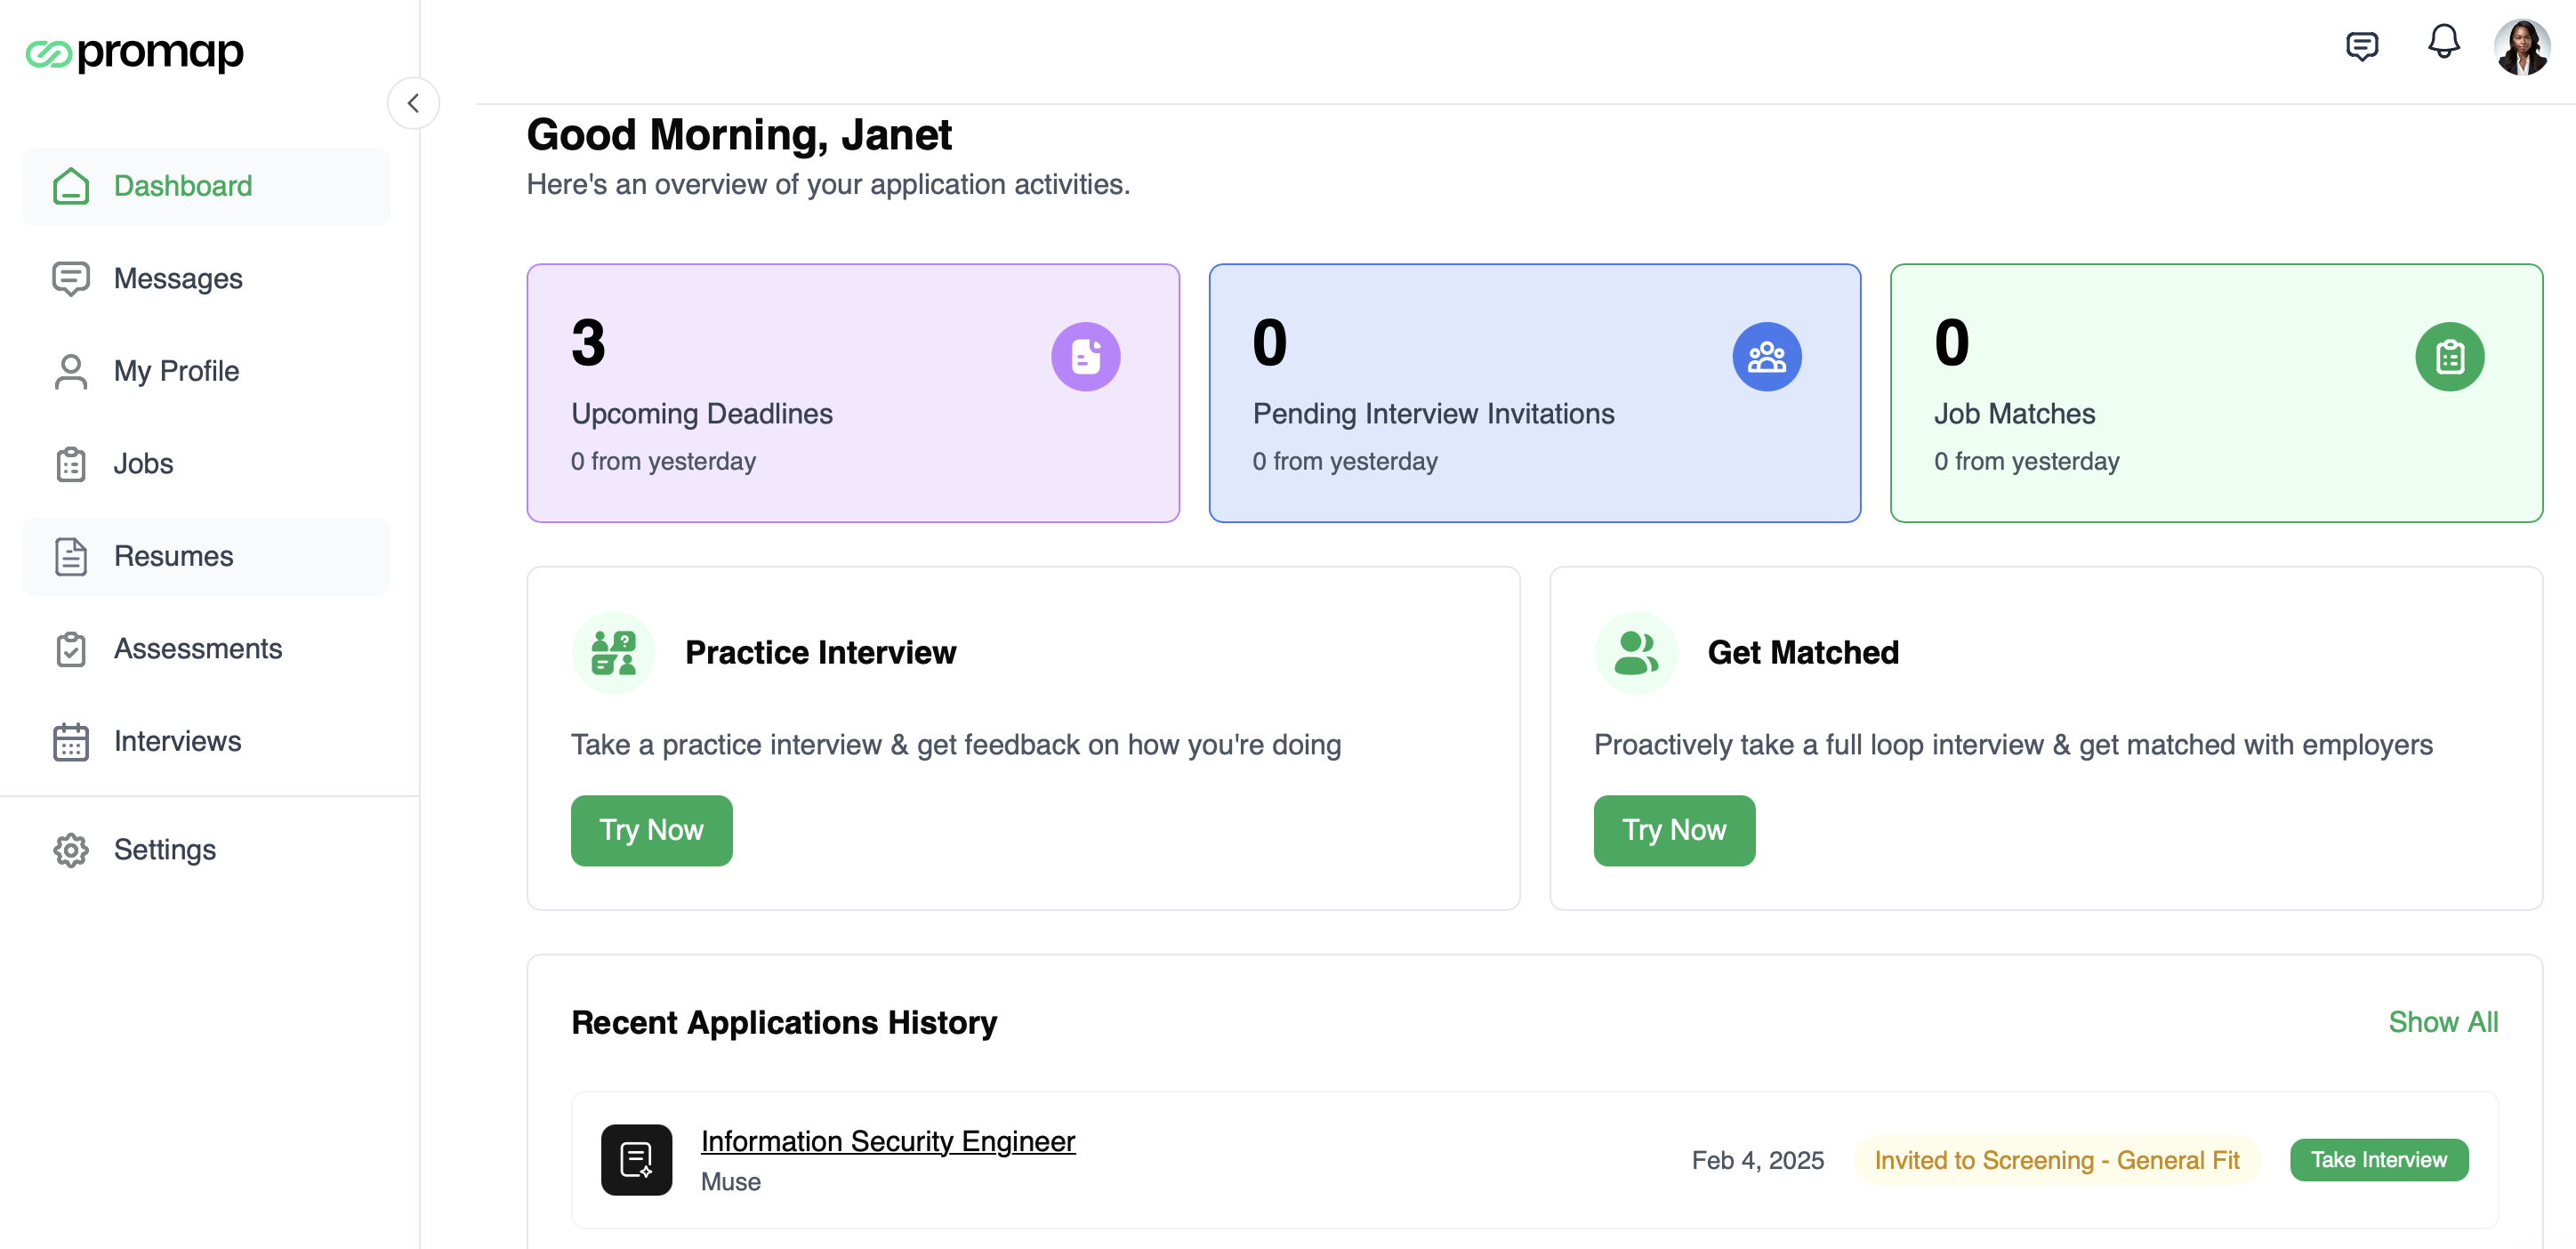Open Messages from sidebar

coord(205,279)
